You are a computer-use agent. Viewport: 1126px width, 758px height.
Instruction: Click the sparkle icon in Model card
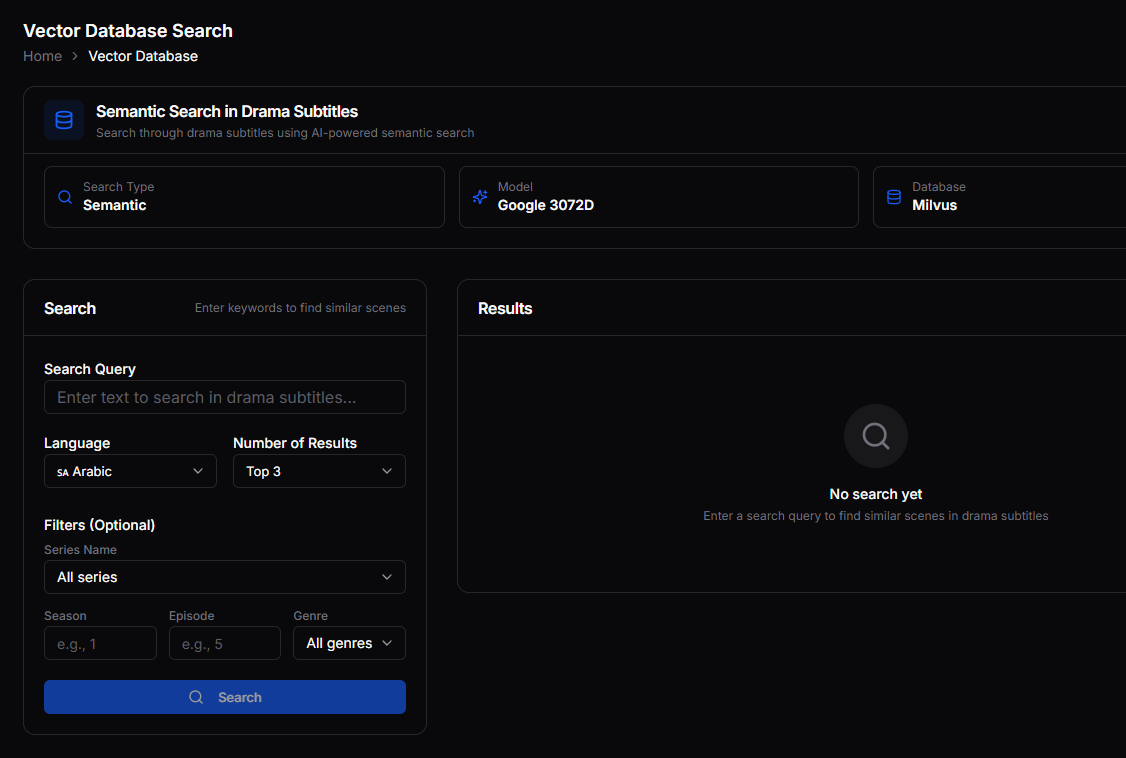pos(480,197)
